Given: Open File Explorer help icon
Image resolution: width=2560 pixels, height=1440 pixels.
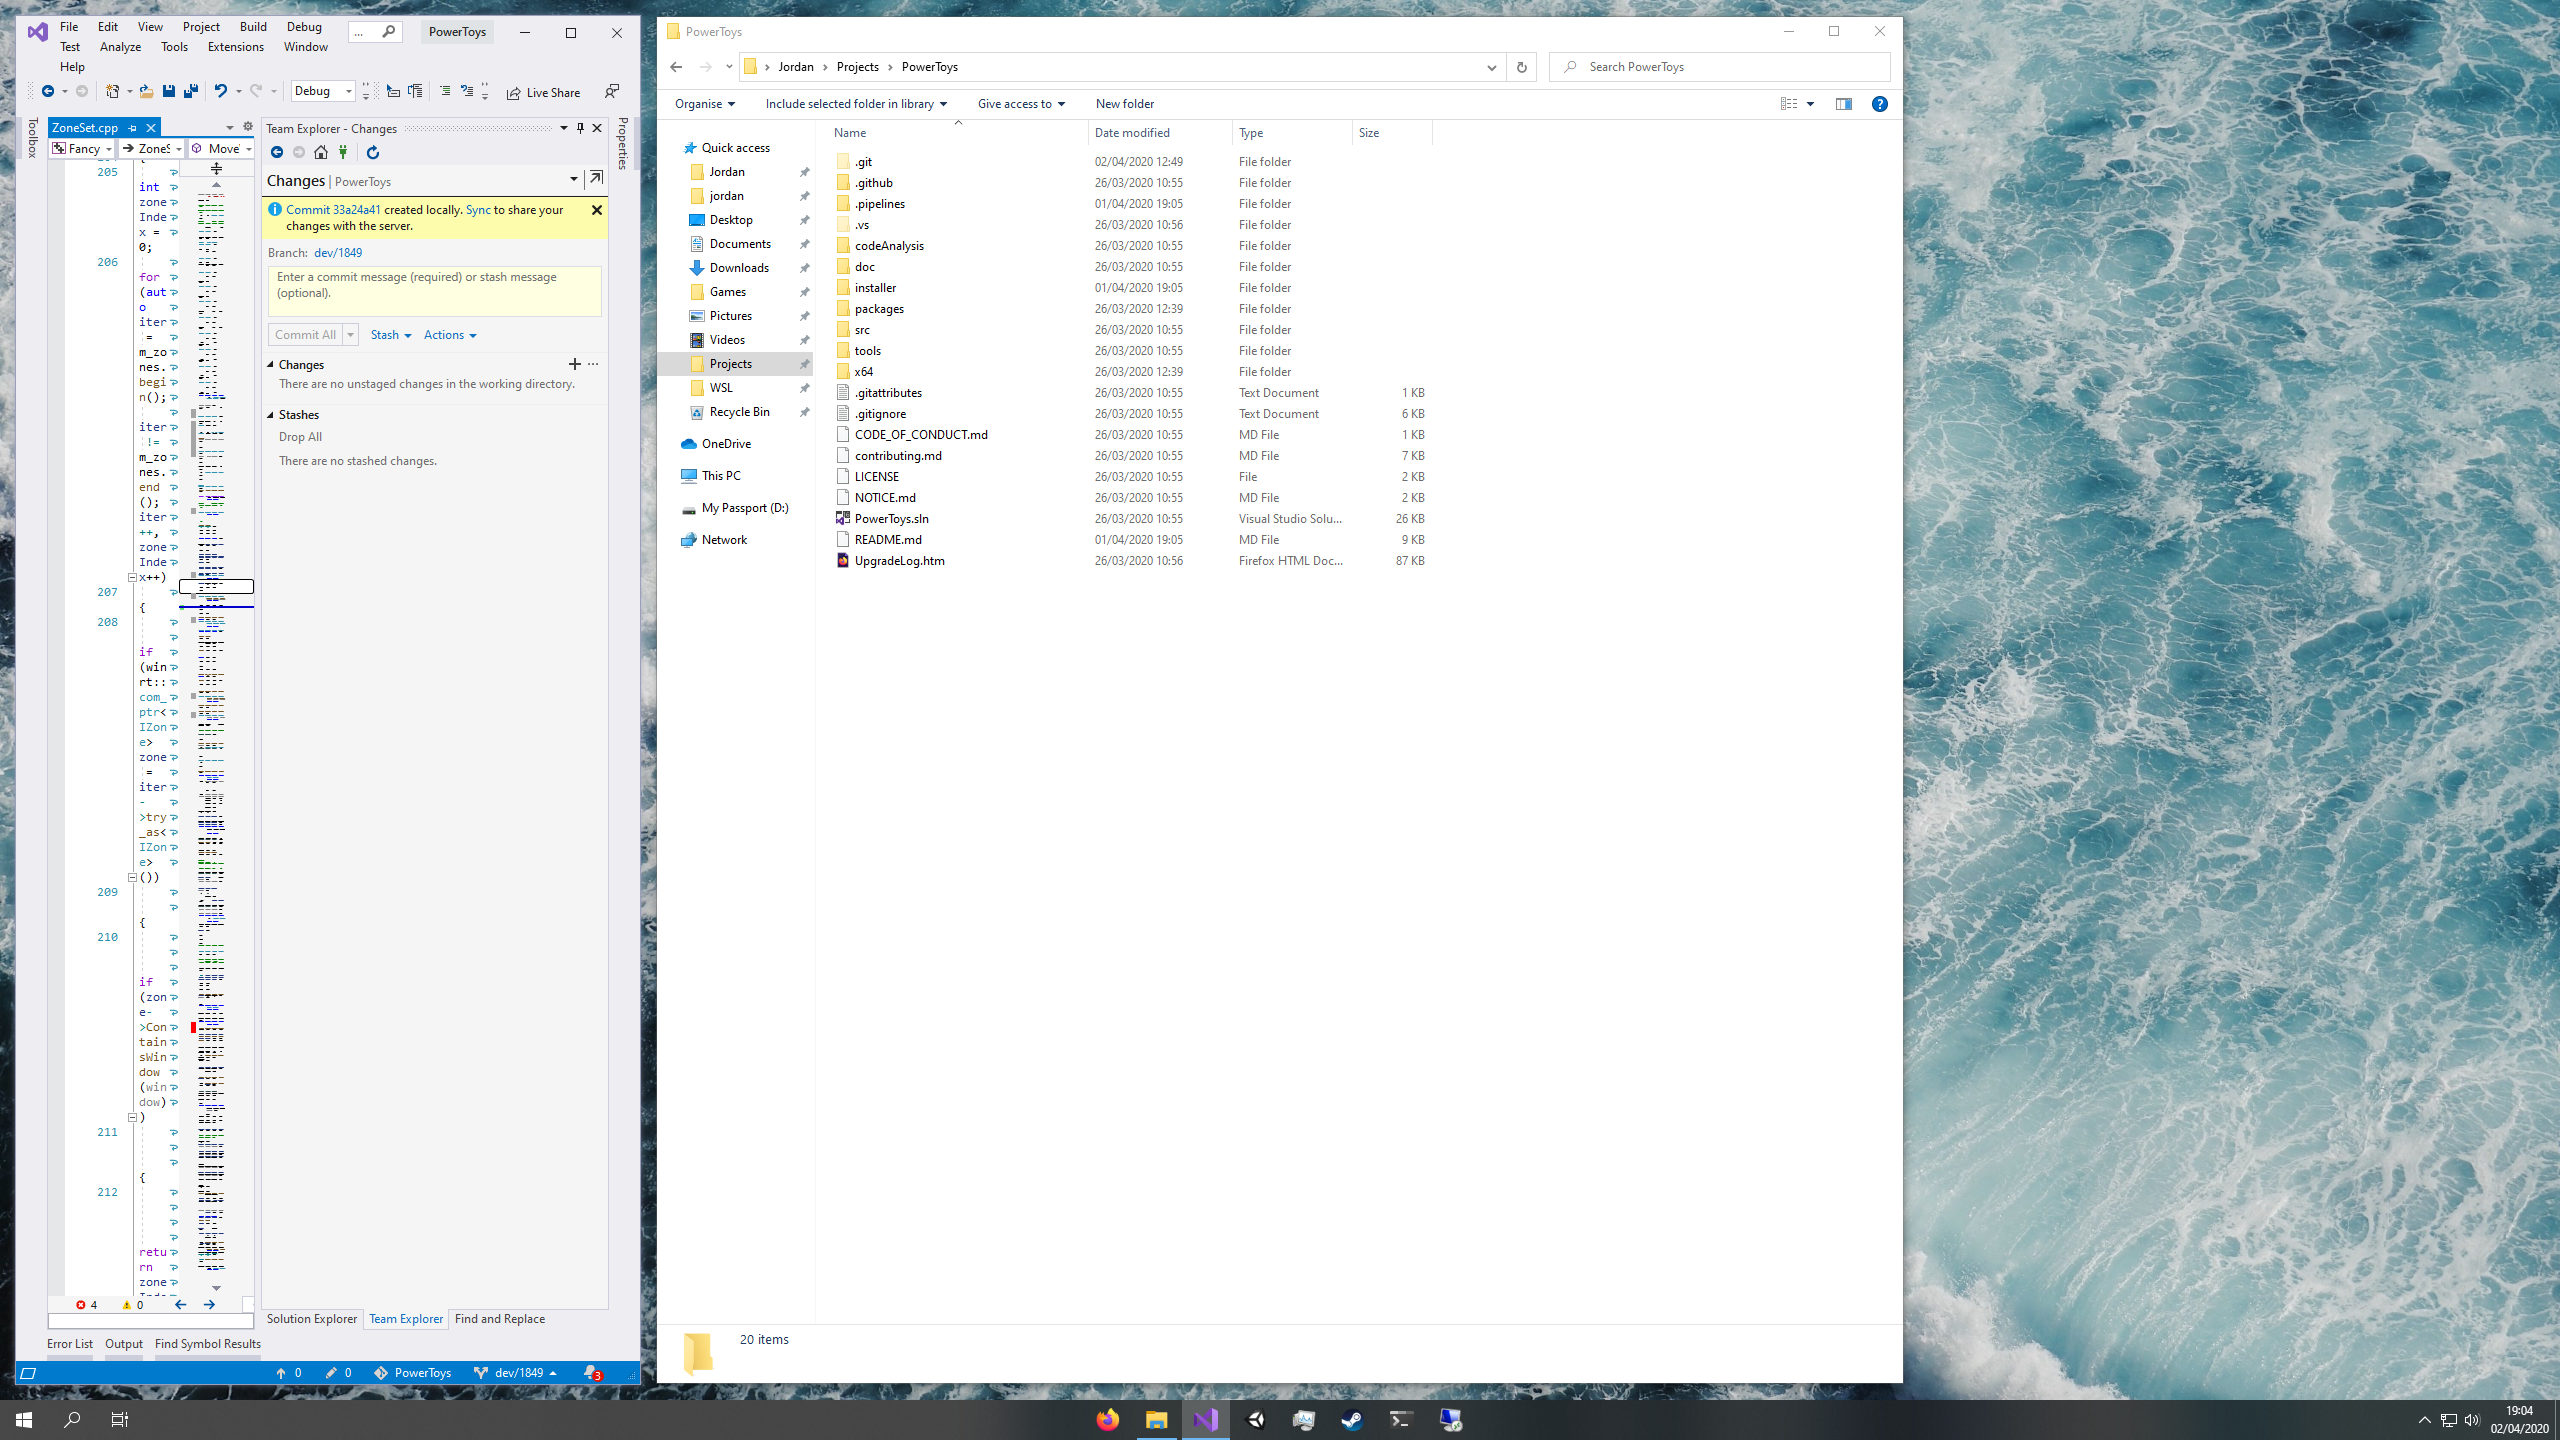Looking at the screenshot, I should click(x=1880, y=104).
